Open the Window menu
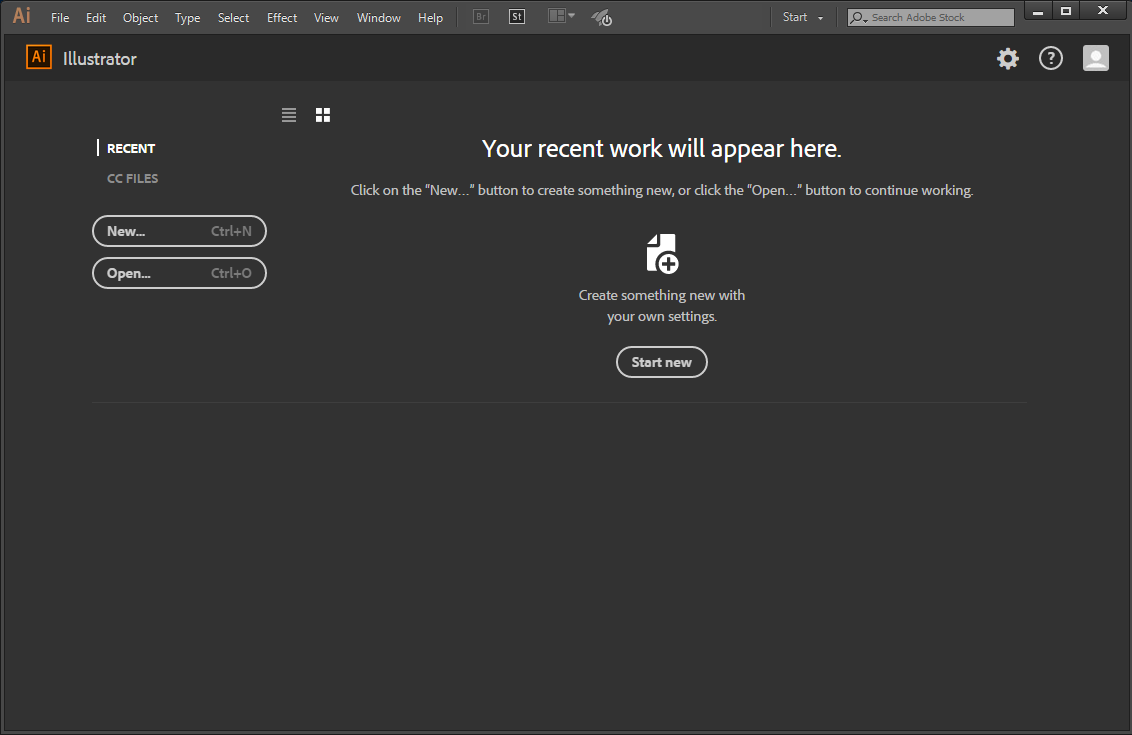 378,17
